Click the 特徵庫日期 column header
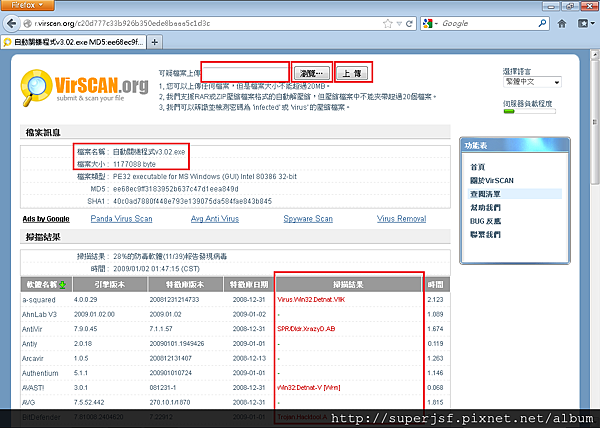Image resolution: width=600 pixels, height=428 pixels. click(x=249, y=285)
